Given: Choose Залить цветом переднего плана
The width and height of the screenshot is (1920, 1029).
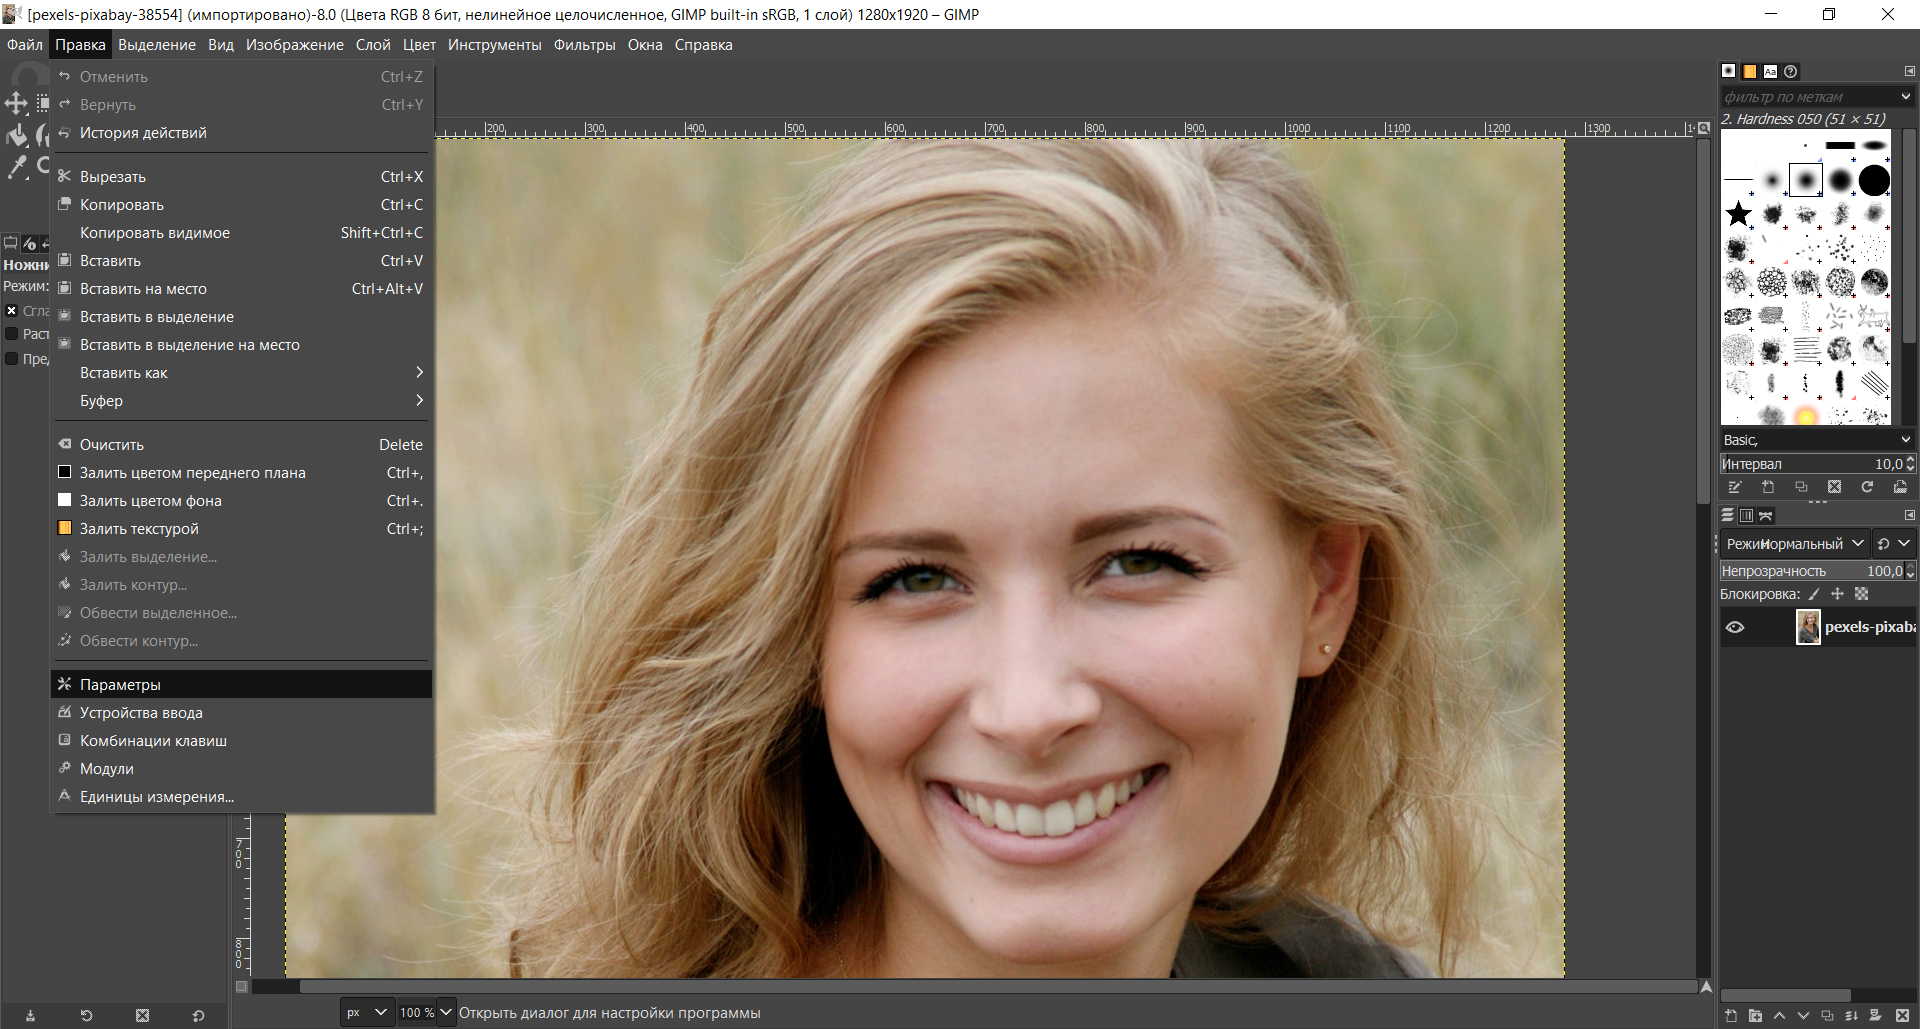Looking at the screenshot, I should point(241,473).
